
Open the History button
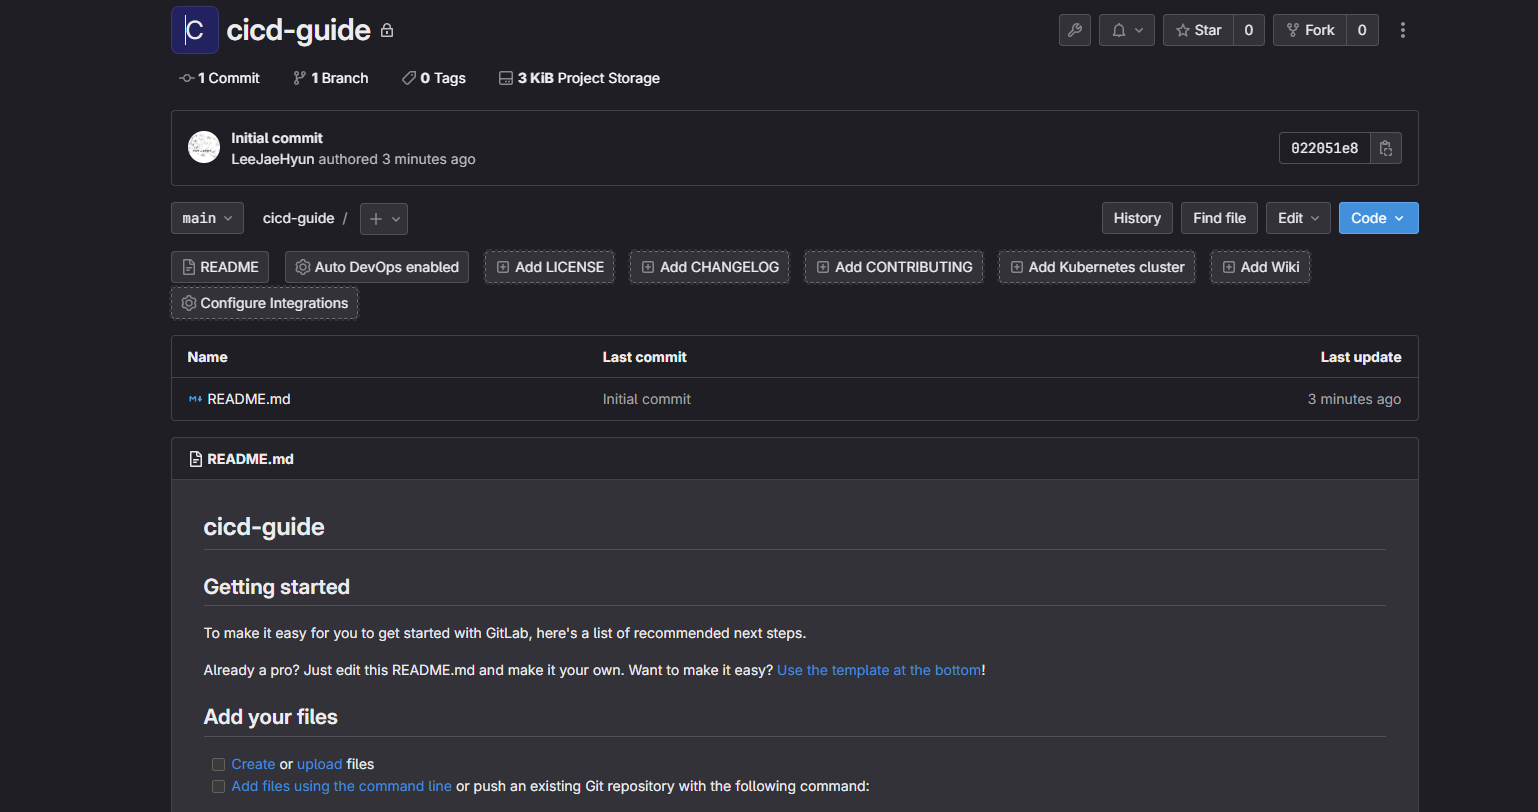1137,218
